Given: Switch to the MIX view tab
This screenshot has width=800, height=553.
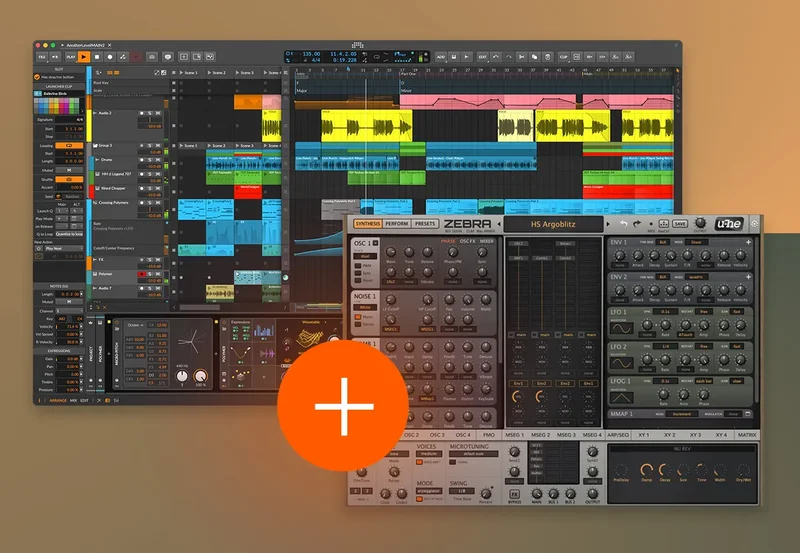Looking at the screenshot, I should point(73,400).
